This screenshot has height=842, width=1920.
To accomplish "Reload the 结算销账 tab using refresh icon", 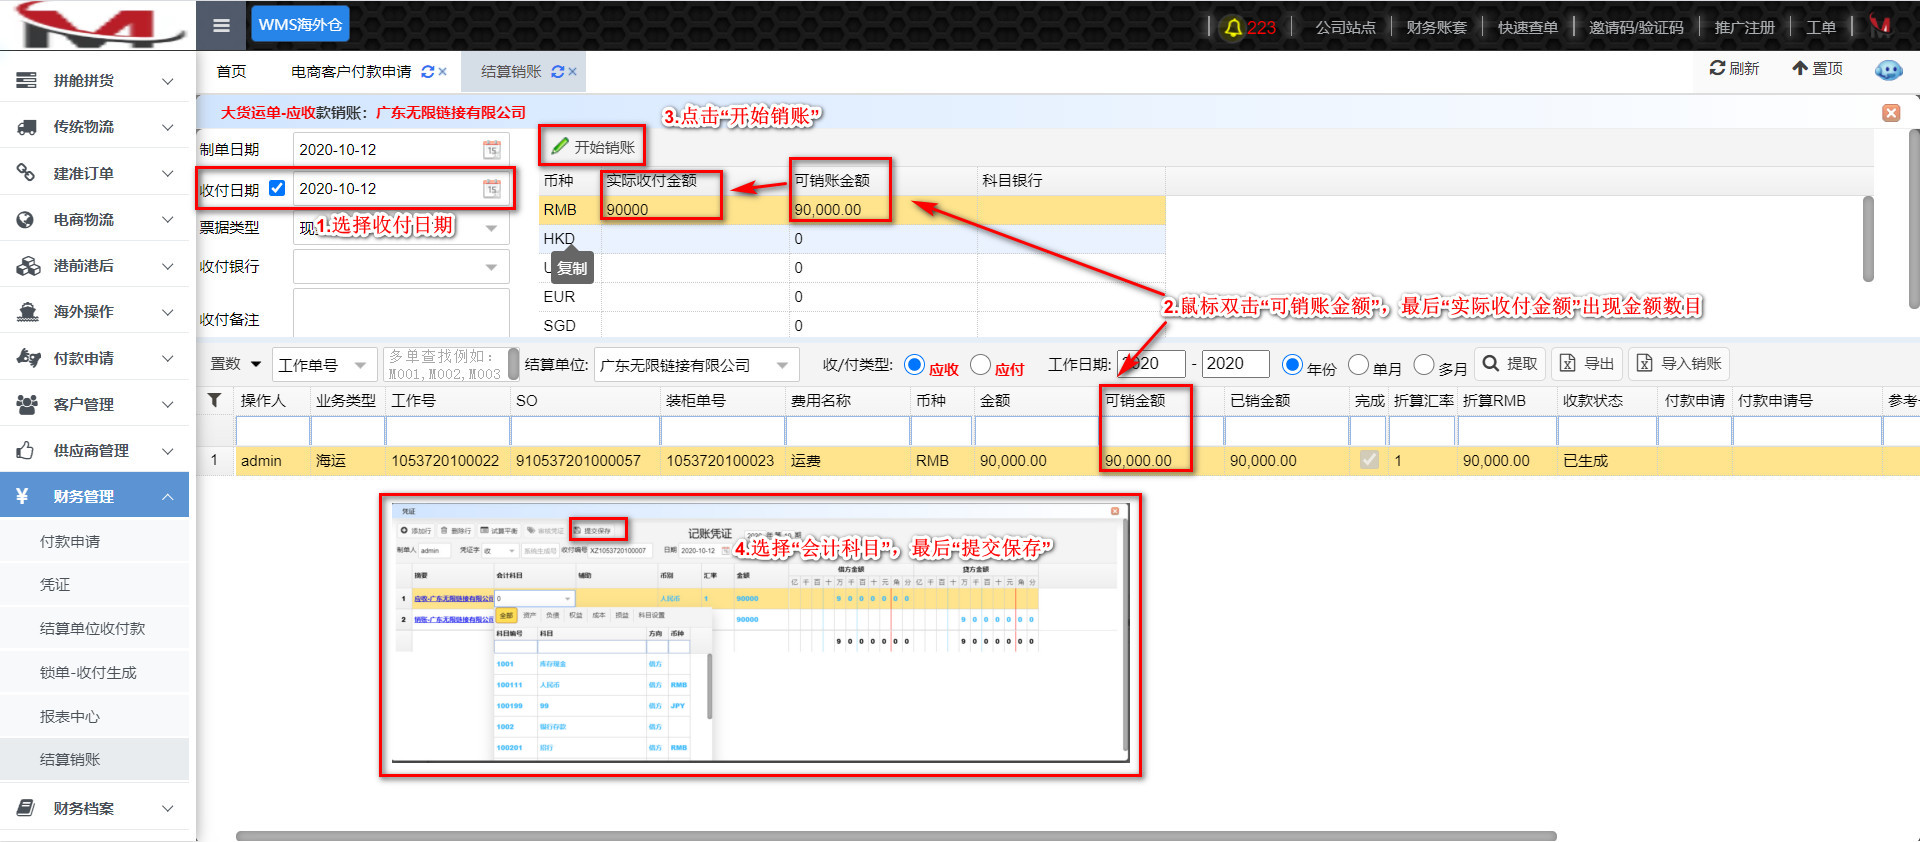I will 557,72.
